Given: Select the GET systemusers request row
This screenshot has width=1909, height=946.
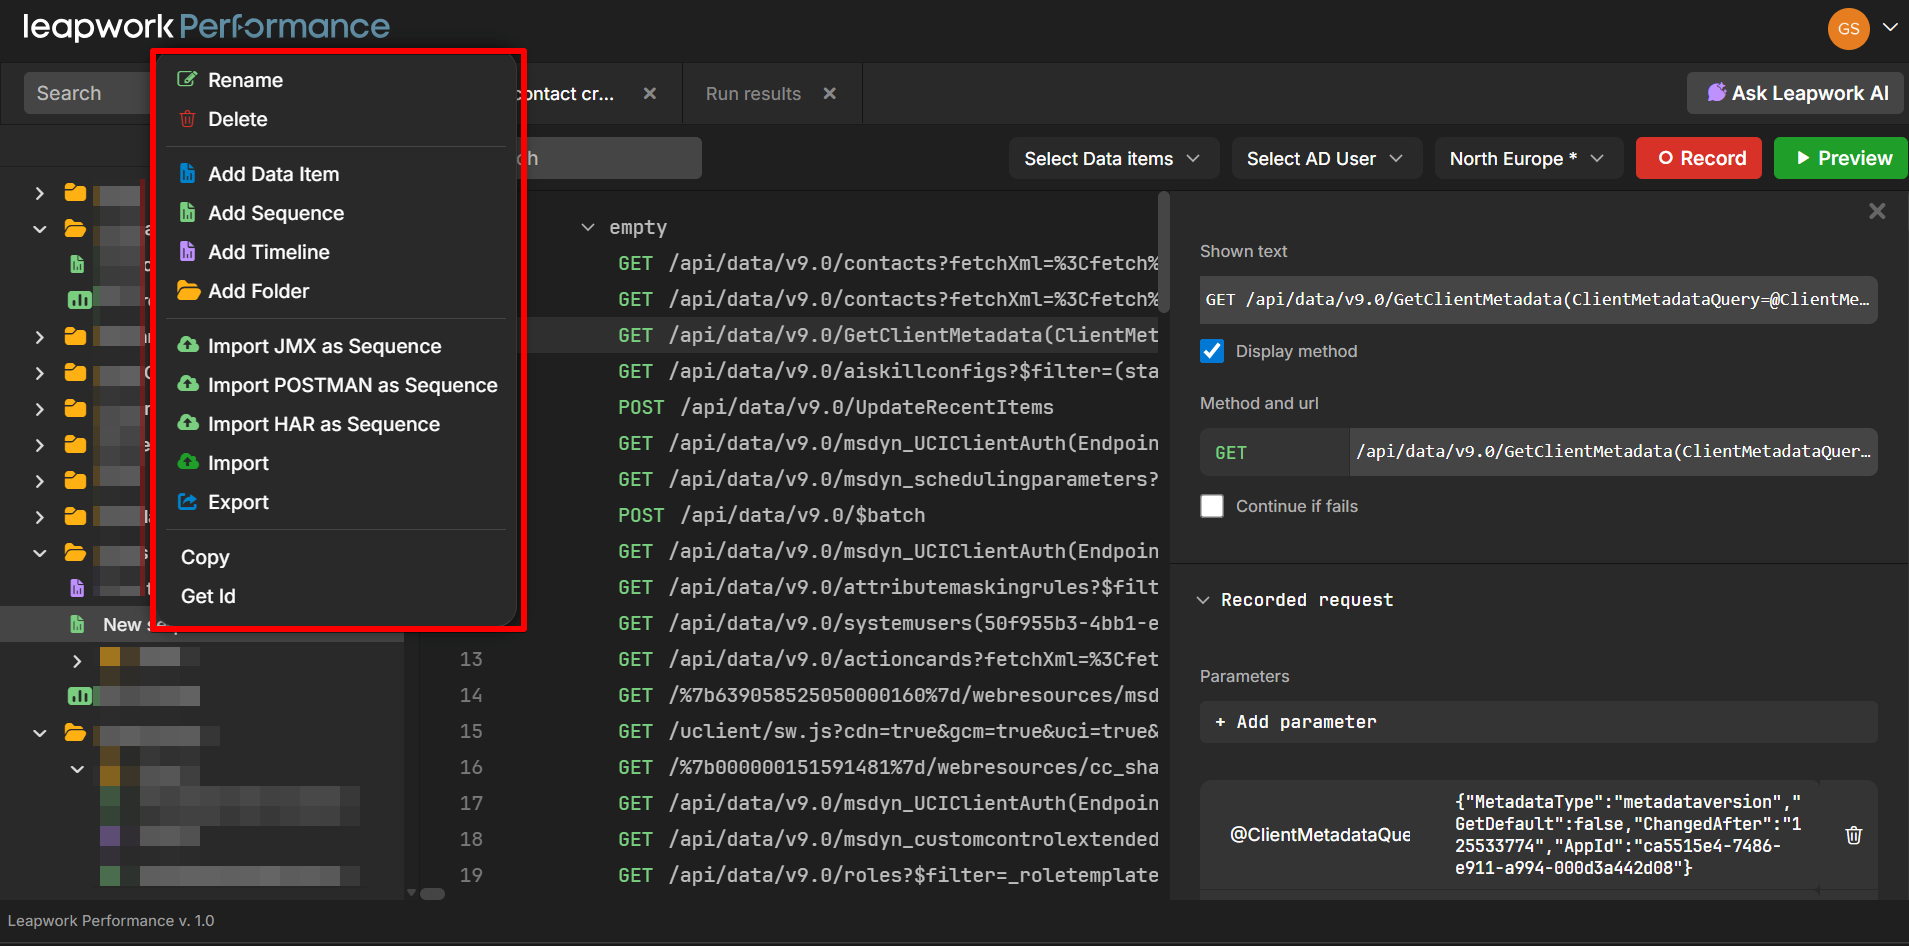Looking at the screenshot, I should [x=888, y=623].
